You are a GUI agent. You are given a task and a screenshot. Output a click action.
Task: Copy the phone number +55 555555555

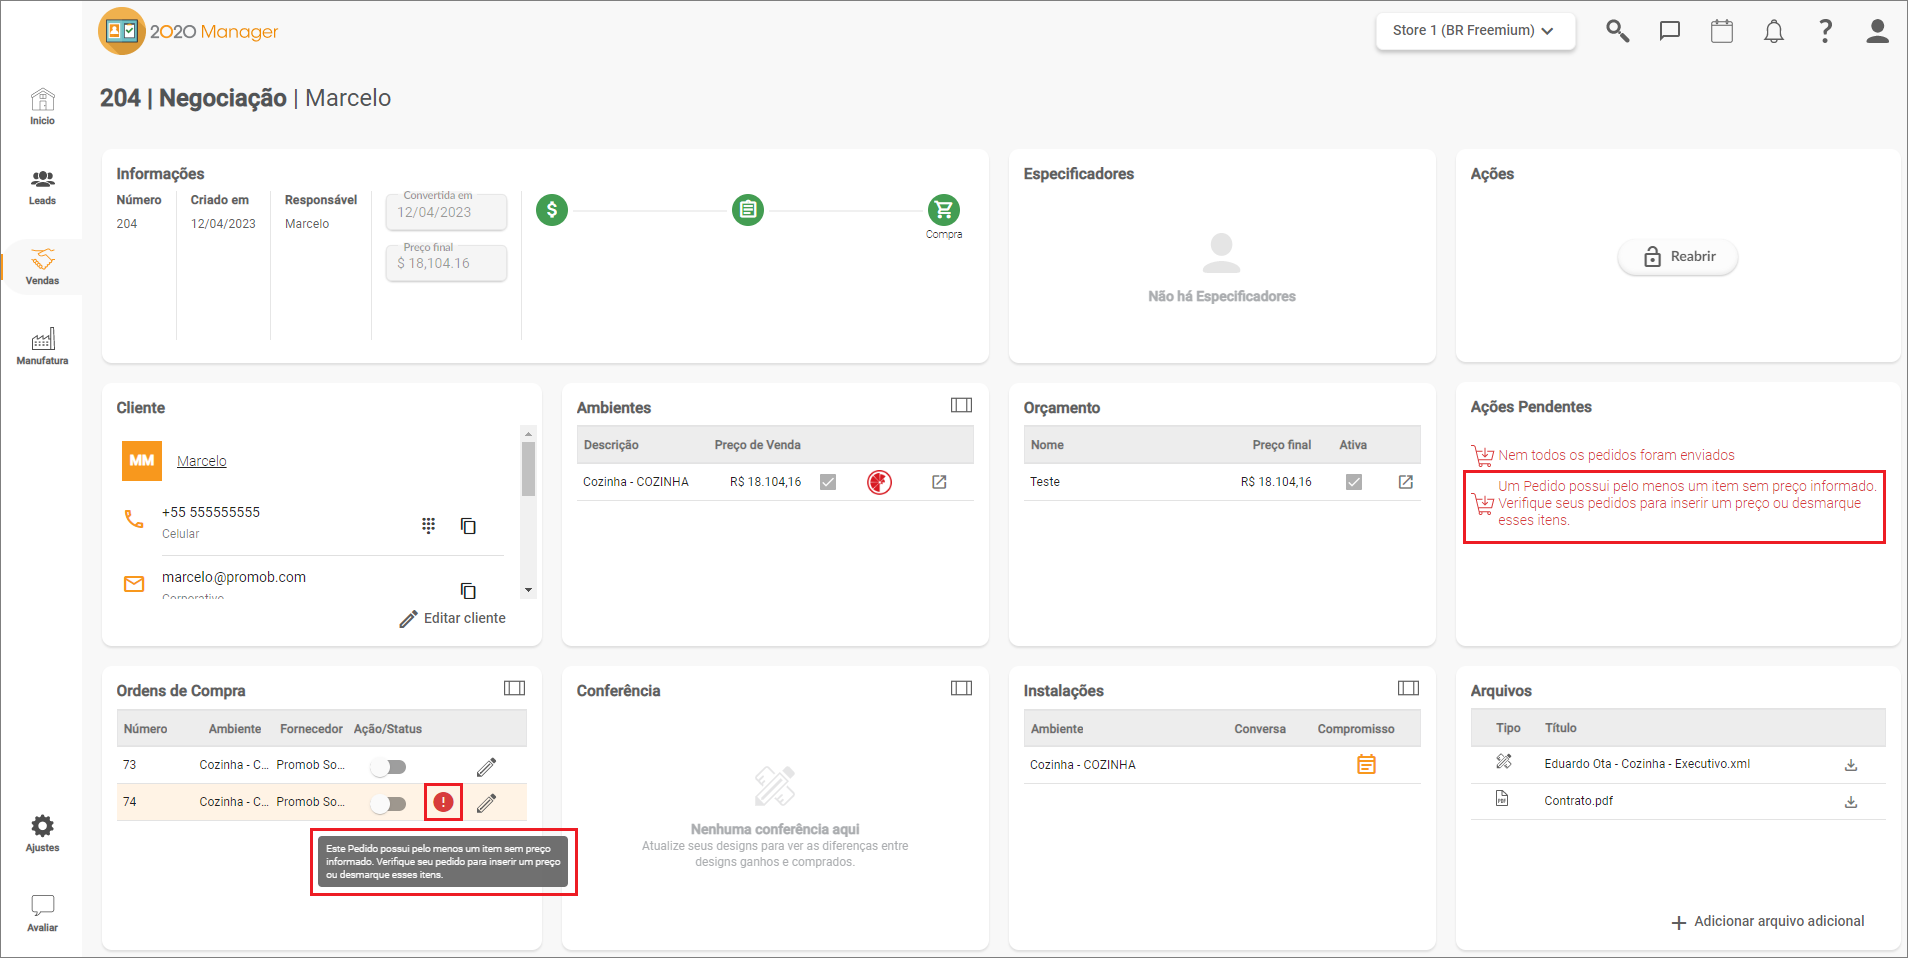click(467, 525)
